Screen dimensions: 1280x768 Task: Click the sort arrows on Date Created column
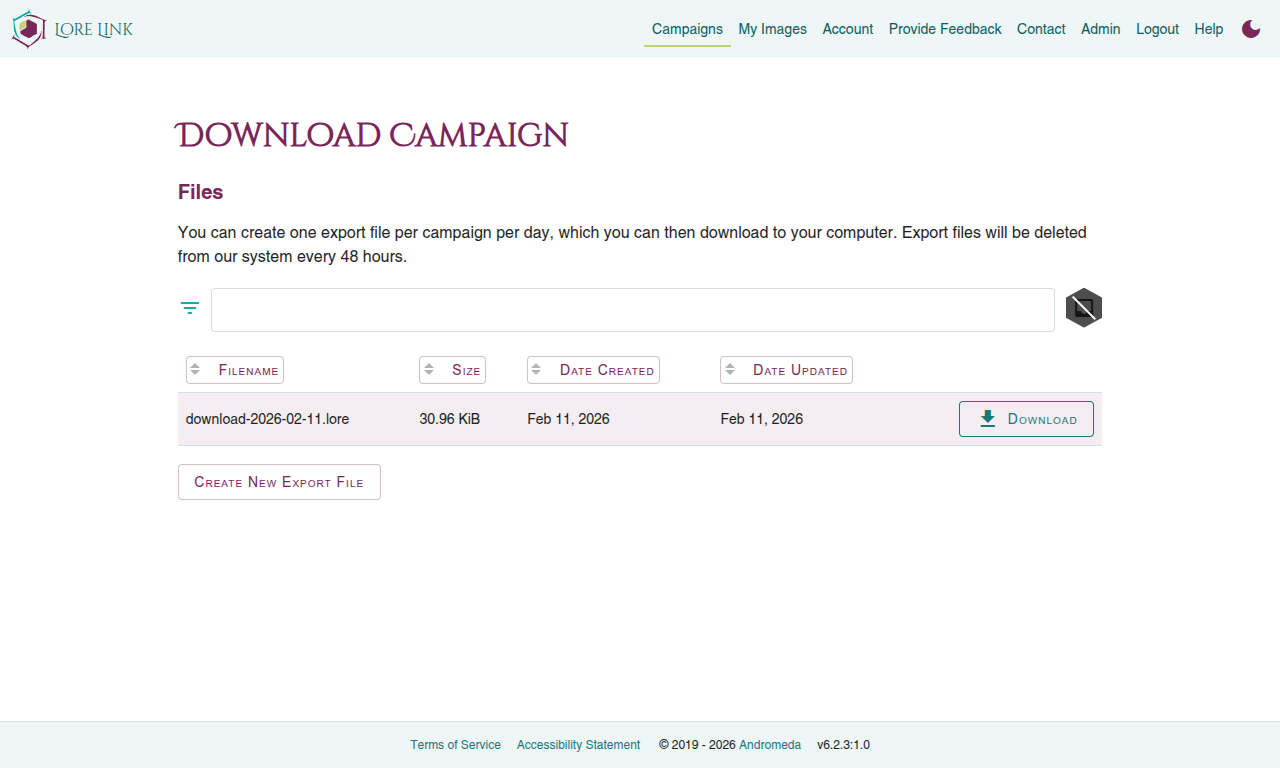537,369
